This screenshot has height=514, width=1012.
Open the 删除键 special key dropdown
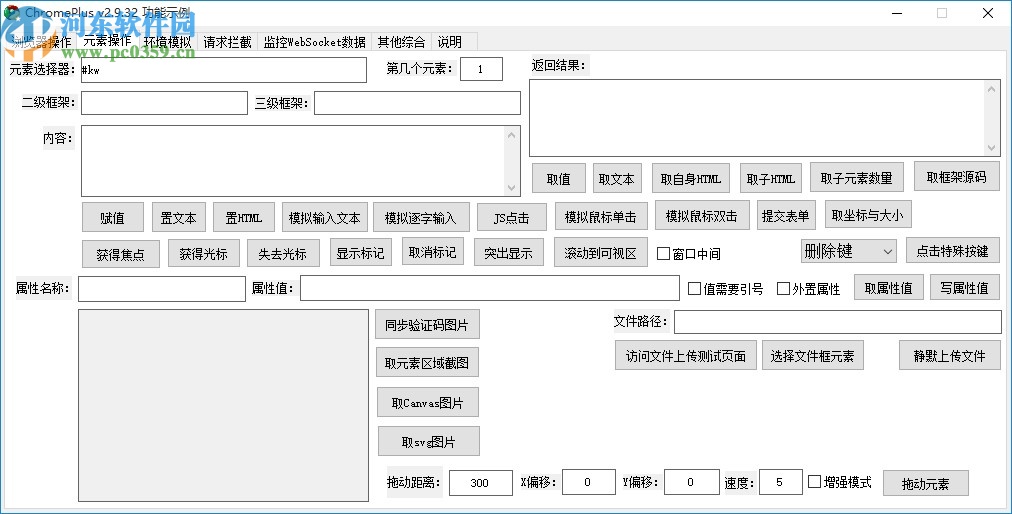pos(848,251)
